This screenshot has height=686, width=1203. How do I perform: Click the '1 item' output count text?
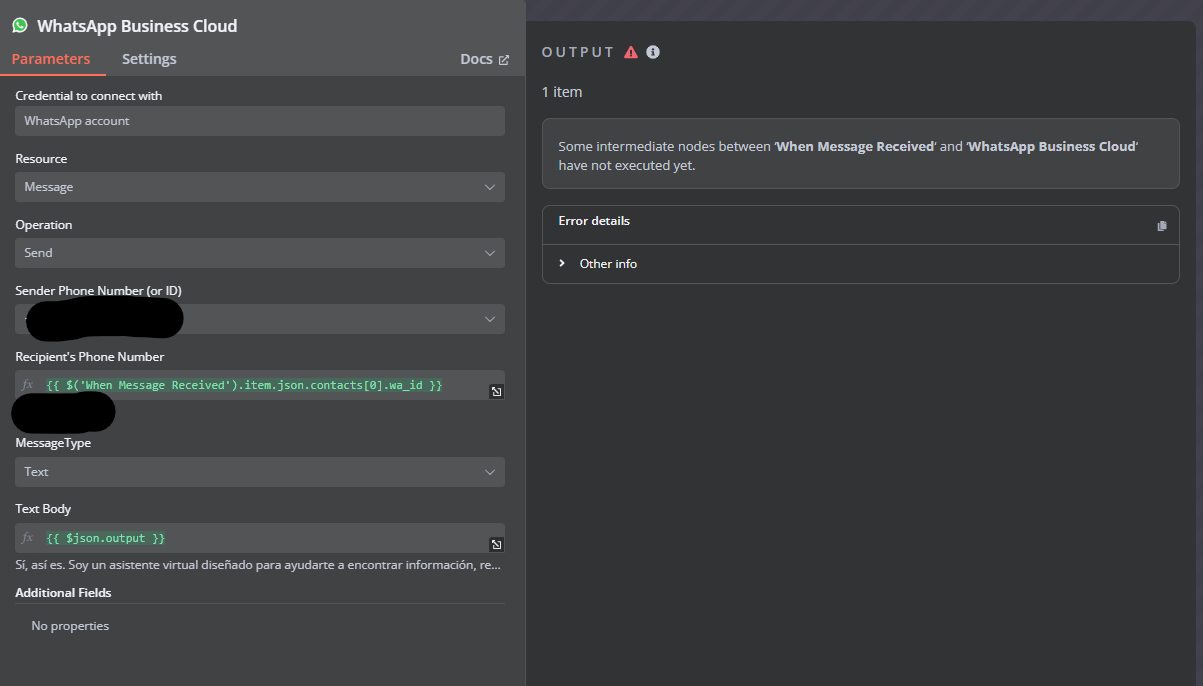pyautogui.click(x=562, y=92)
